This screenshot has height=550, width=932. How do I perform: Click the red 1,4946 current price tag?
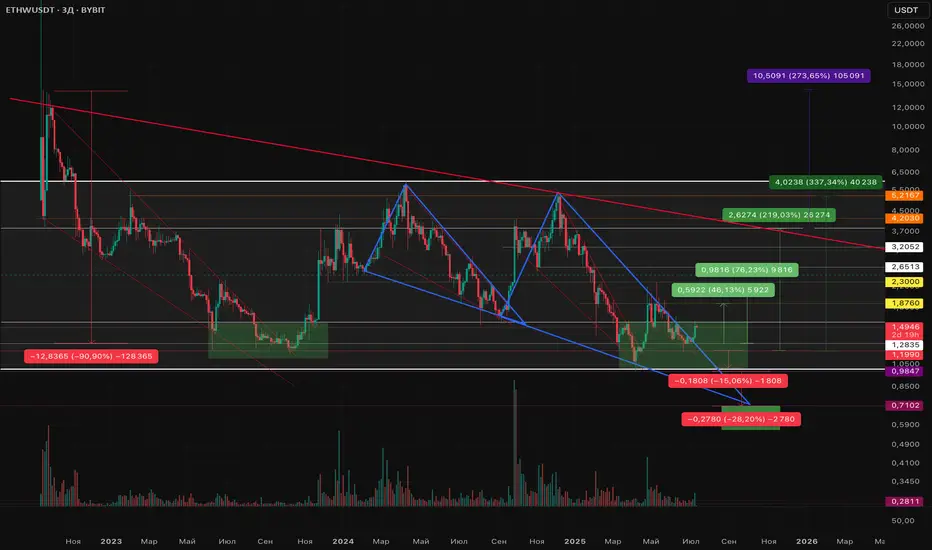click(904, 327)
